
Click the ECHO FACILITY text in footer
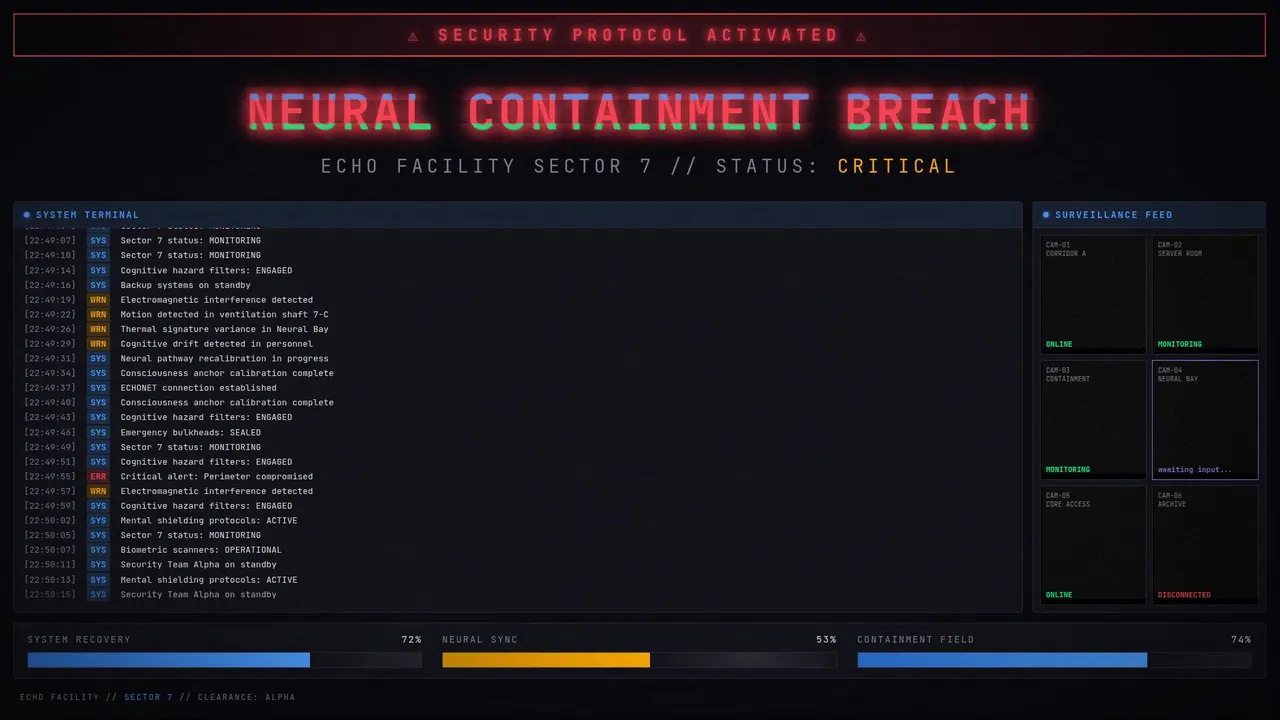(59, 697)
